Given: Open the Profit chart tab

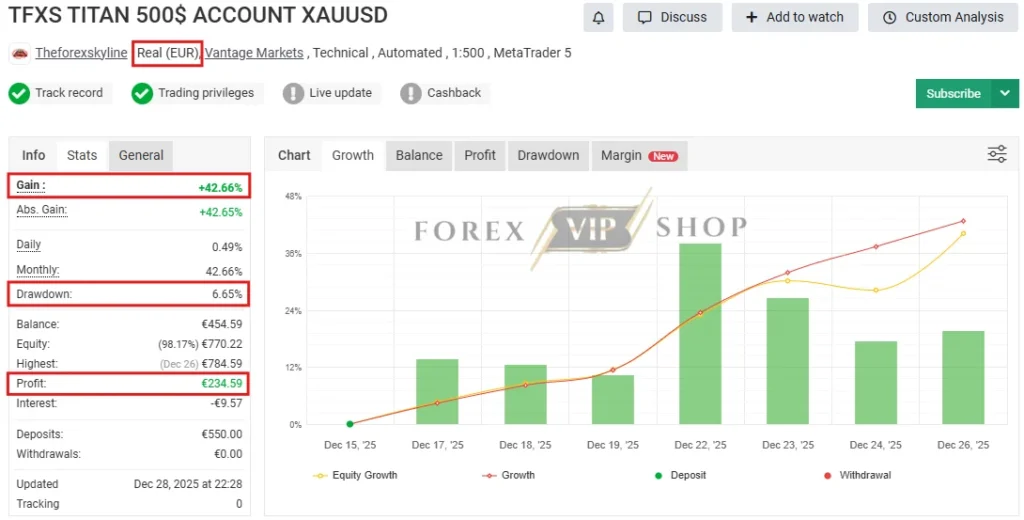Looking at the screenshot, I should click(480, 155).
